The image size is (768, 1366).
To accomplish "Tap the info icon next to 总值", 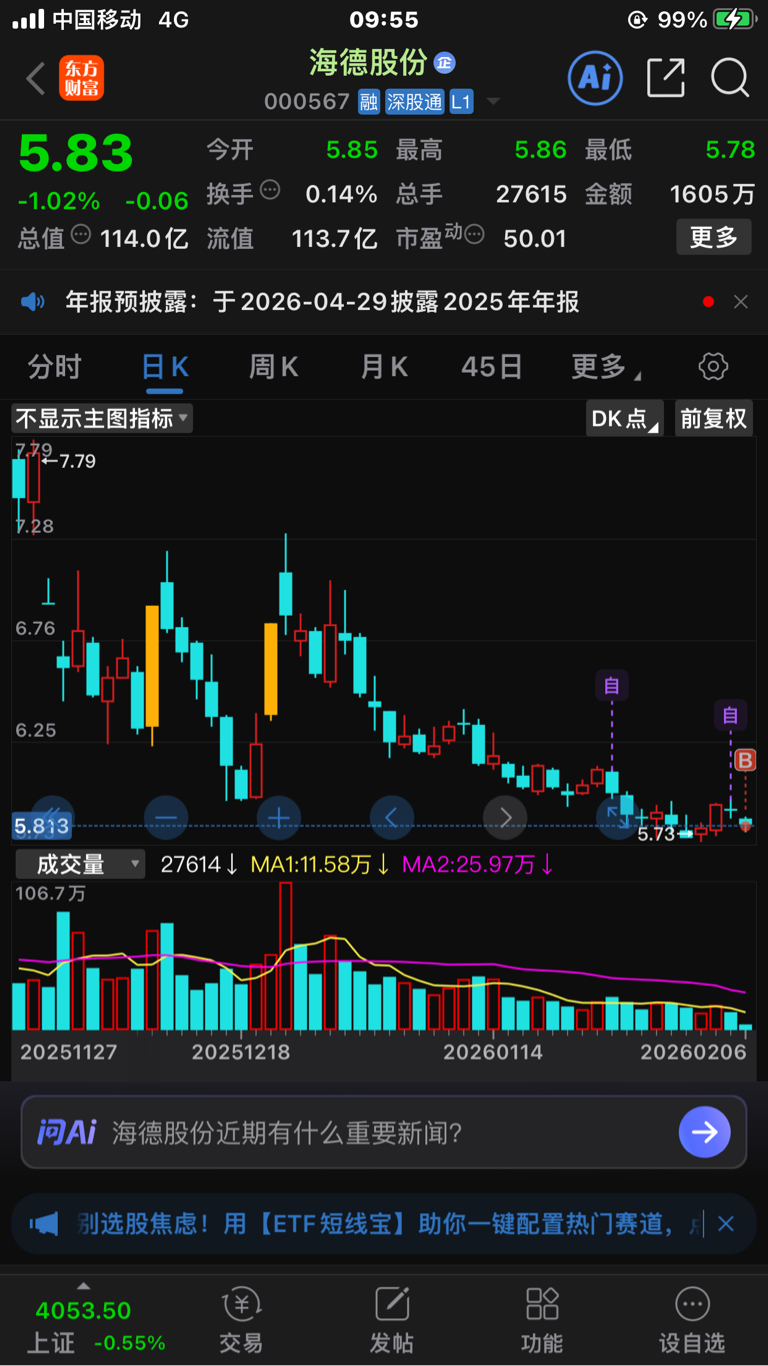I will point(81,235).
